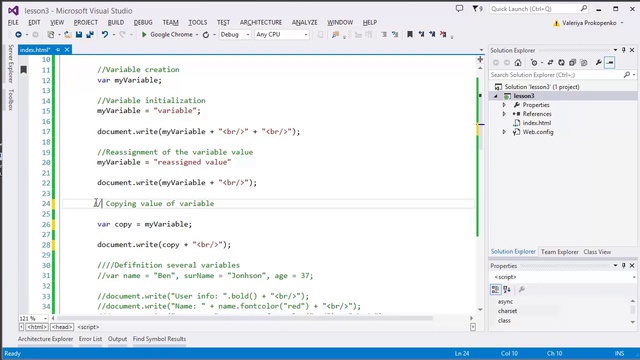Select the index.html document tab

[x=35, y=50]
